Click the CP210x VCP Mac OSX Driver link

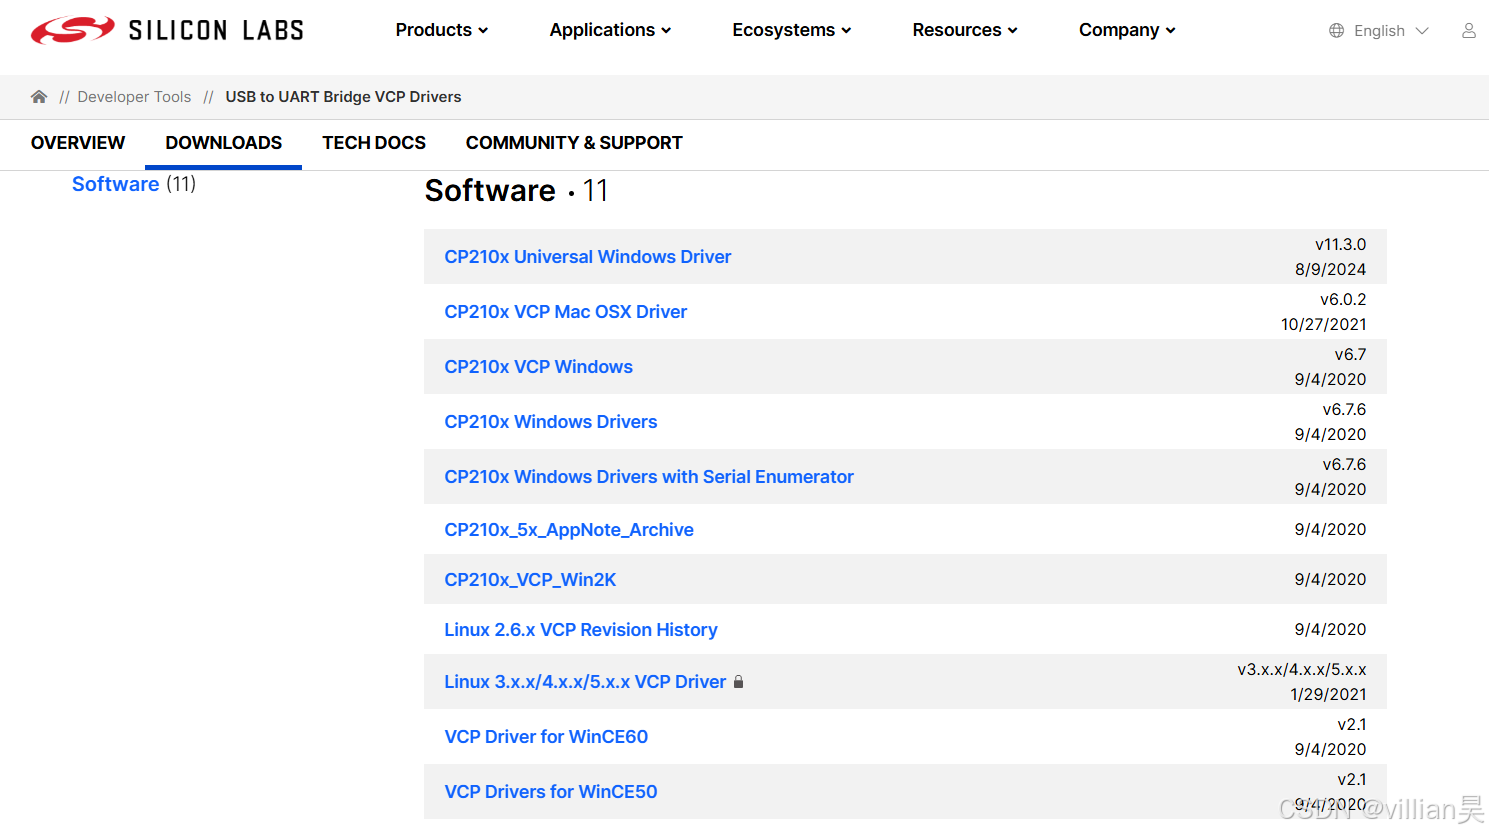pos(566,311)
